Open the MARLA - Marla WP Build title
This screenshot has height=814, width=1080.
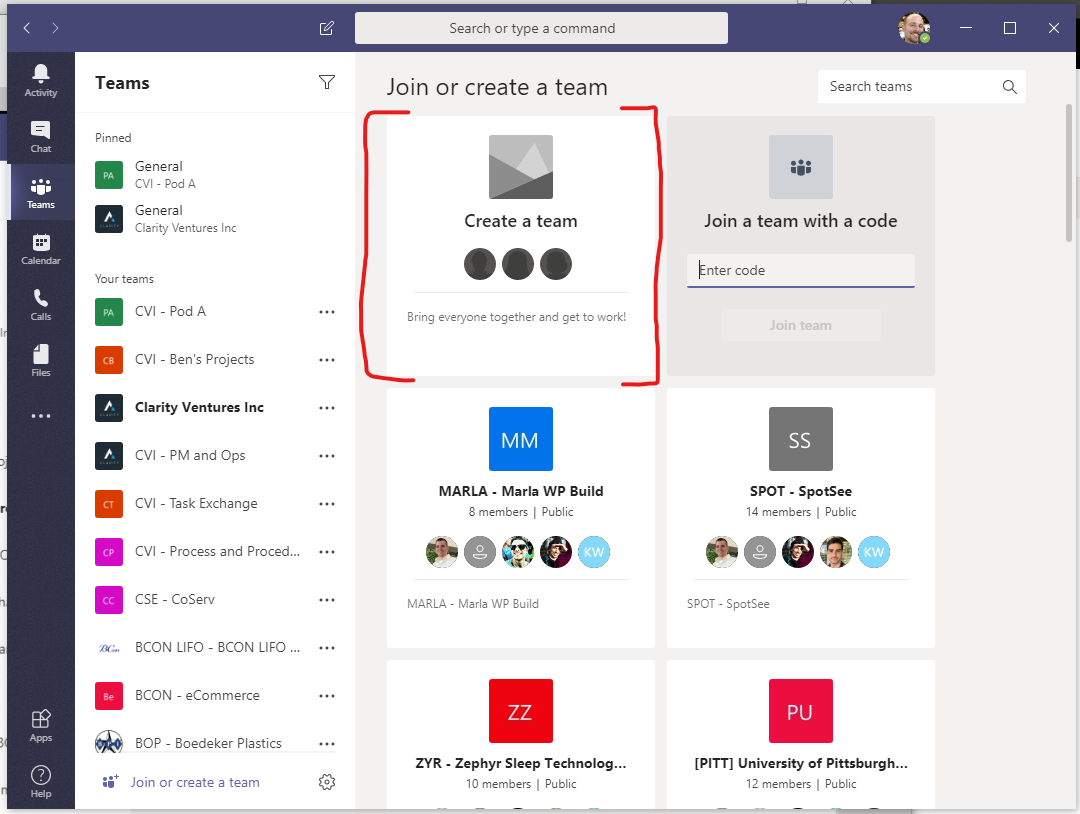tap(521, 491)
